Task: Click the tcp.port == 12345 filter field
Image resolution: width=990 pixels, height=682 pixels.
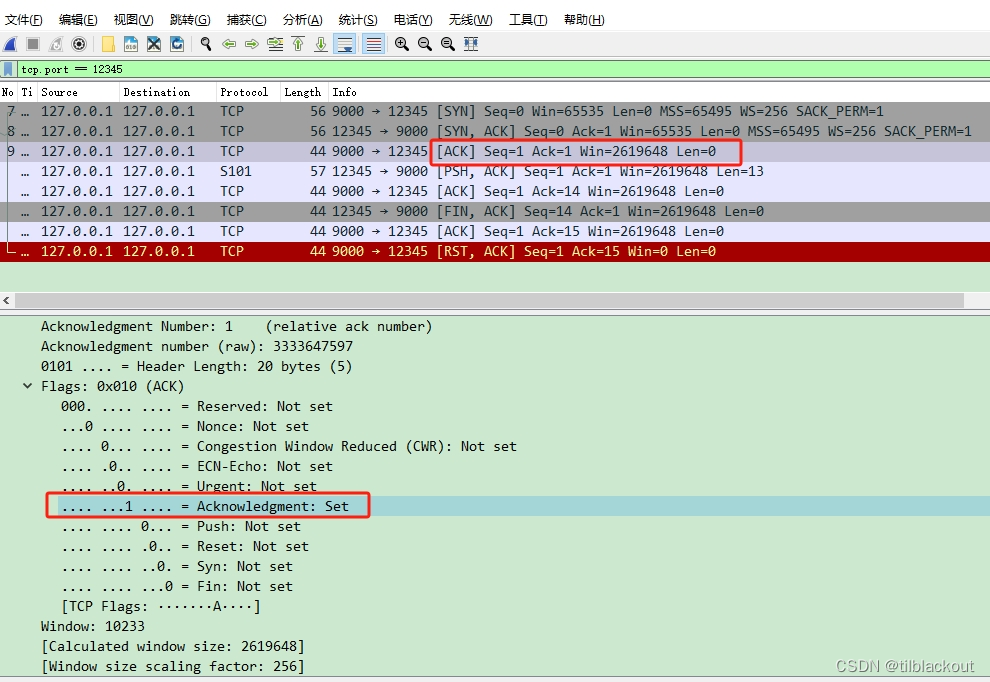Action: point(503,69)
